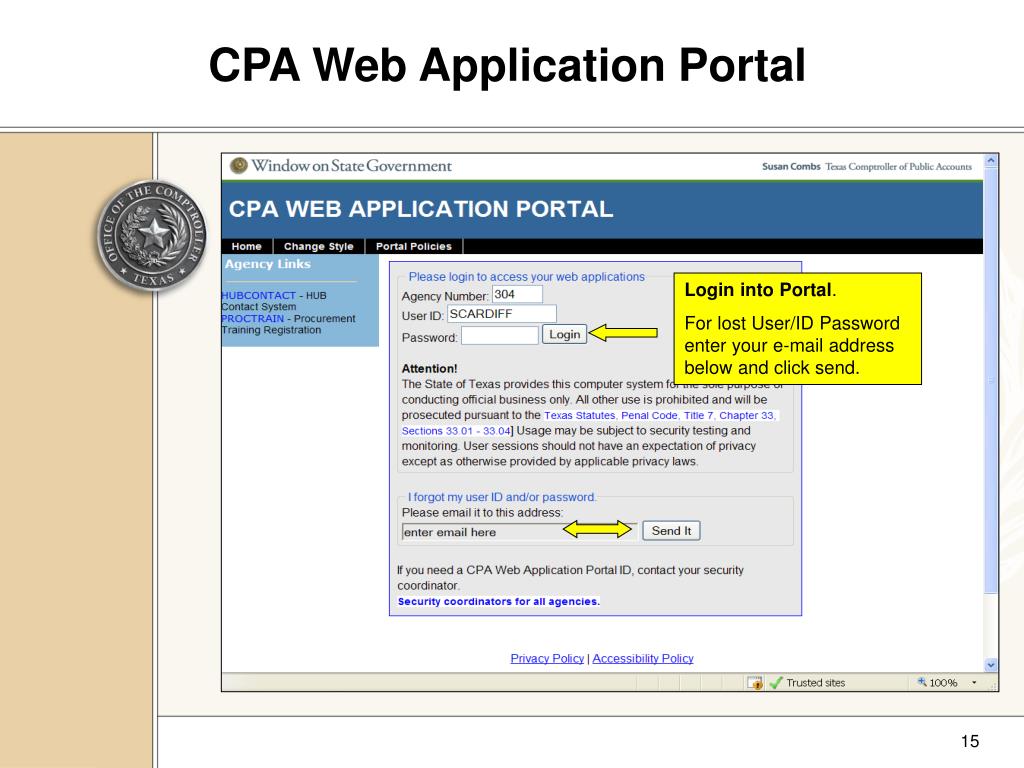Click the 100% zoom value in status bar
This screenshot has width=1024, height=768.
(943, 682)
